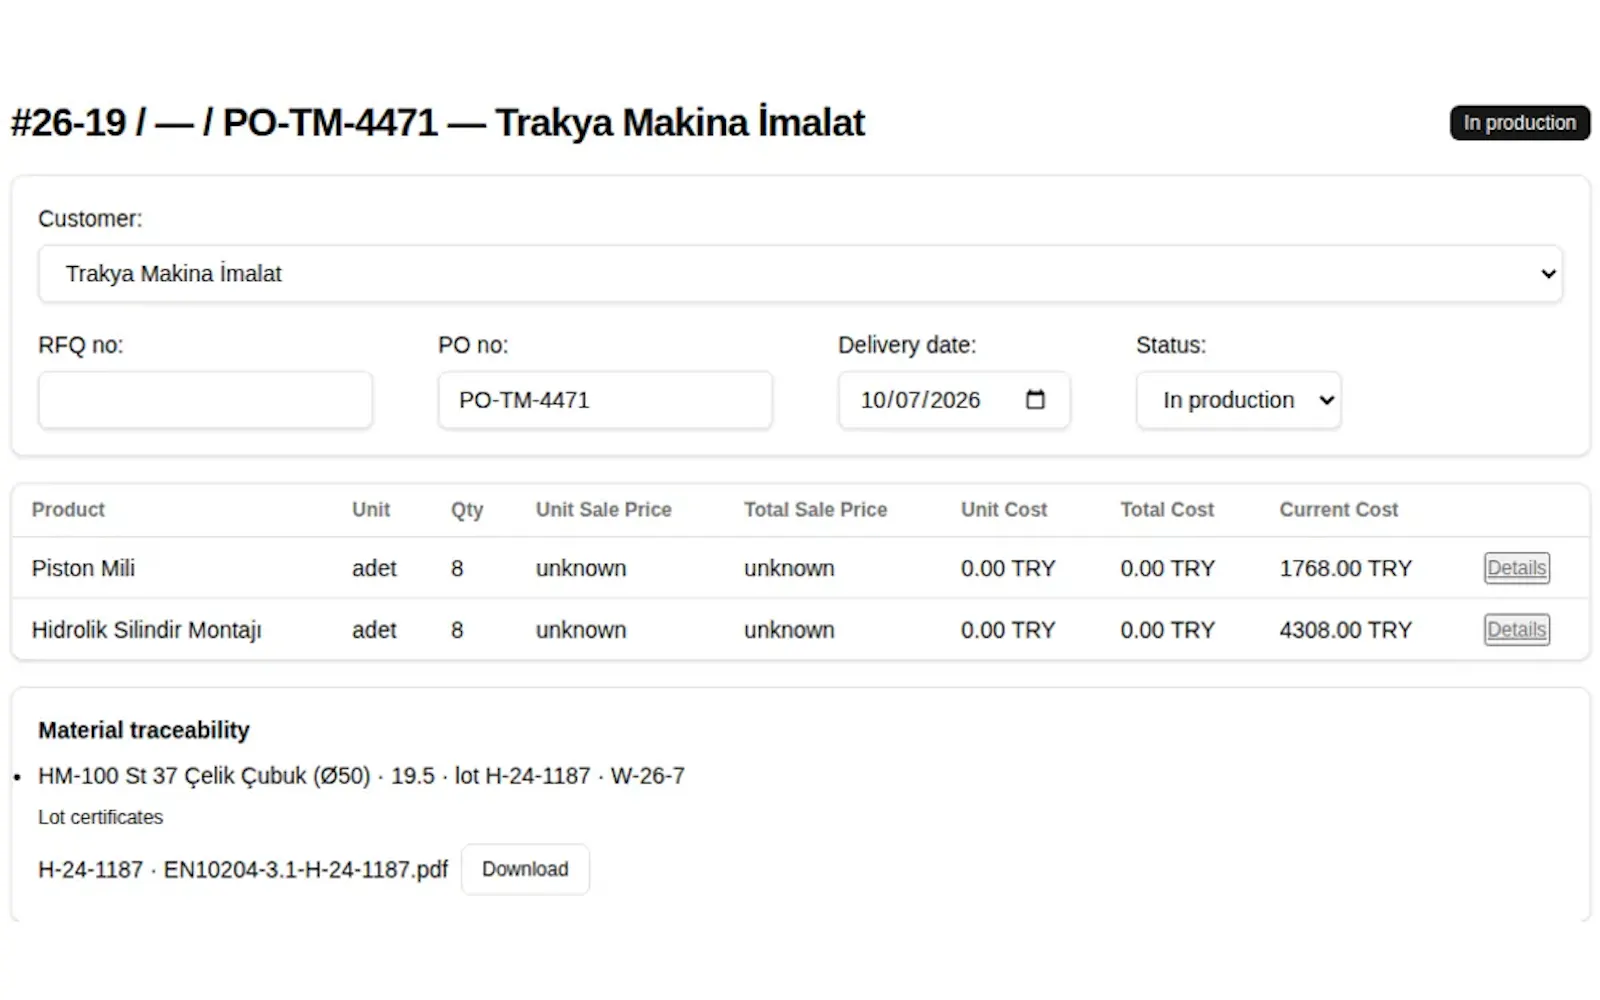Click the Material traceability heading

pos(144,731)
